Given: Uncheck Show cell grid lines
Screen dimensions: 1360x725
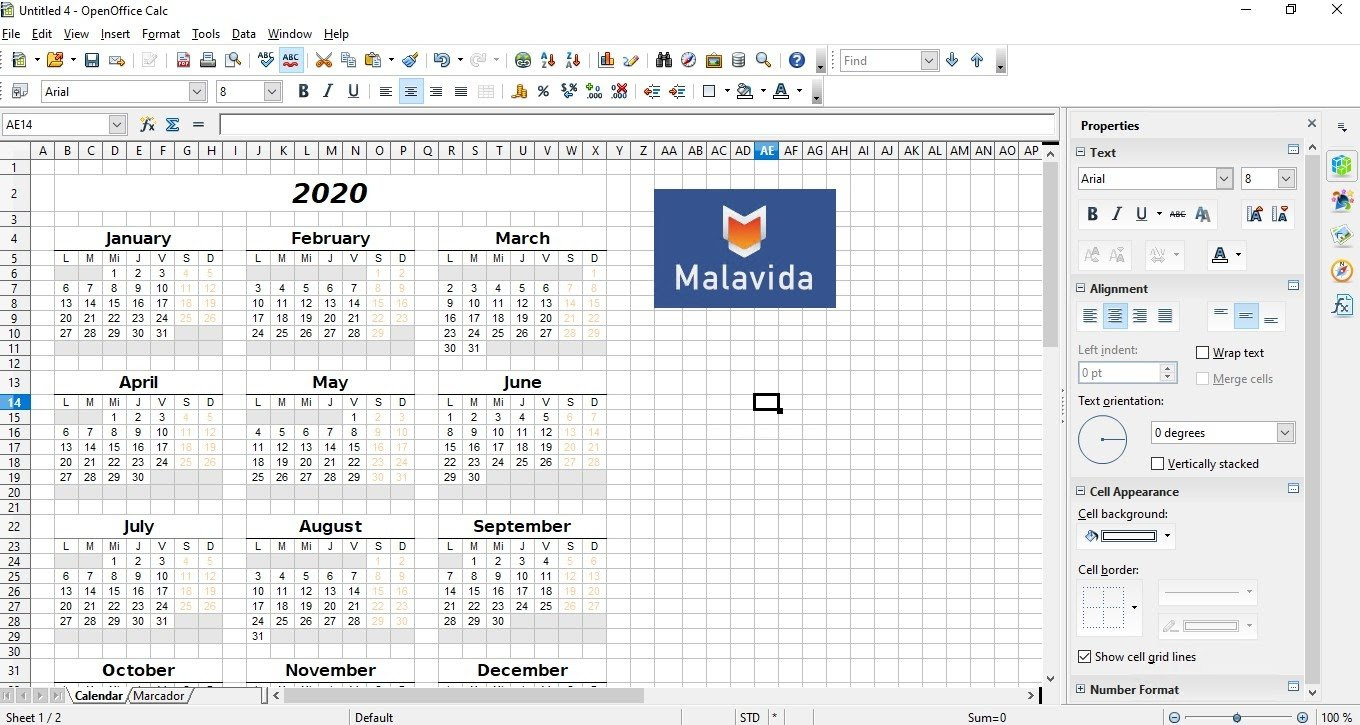Looking at the screenshot, I should click(1083, 657).
